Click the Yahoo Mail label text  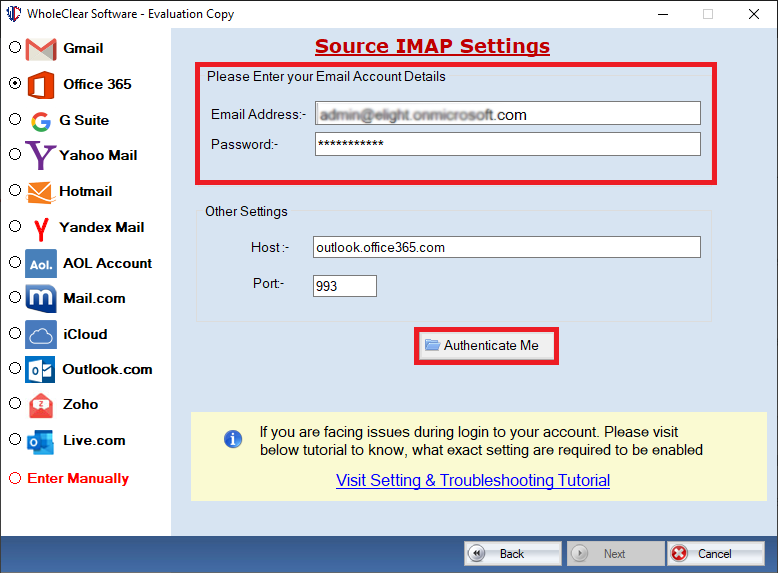click(98, 155)
